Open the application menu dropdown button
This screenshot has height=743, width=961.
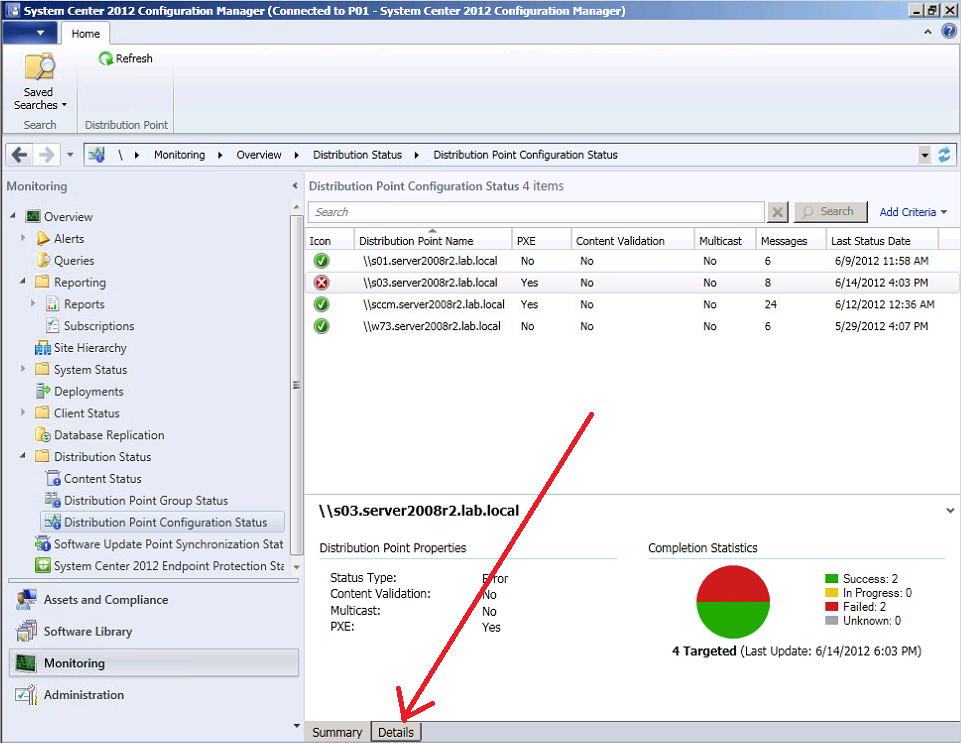point(31,33)
